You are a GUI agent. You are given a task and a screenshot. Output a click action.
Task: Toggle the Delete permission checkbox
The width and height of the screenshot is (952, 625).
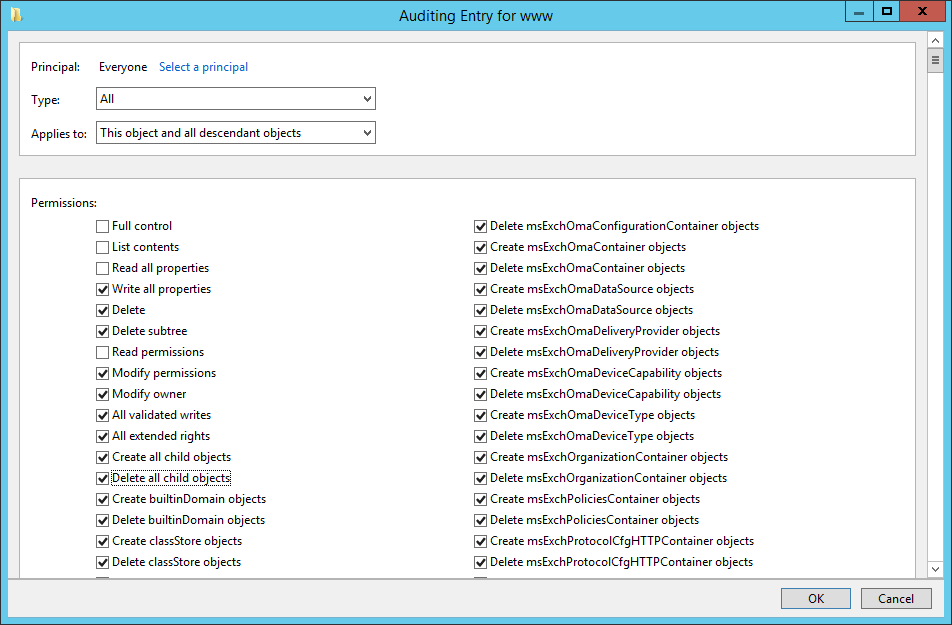103,310
